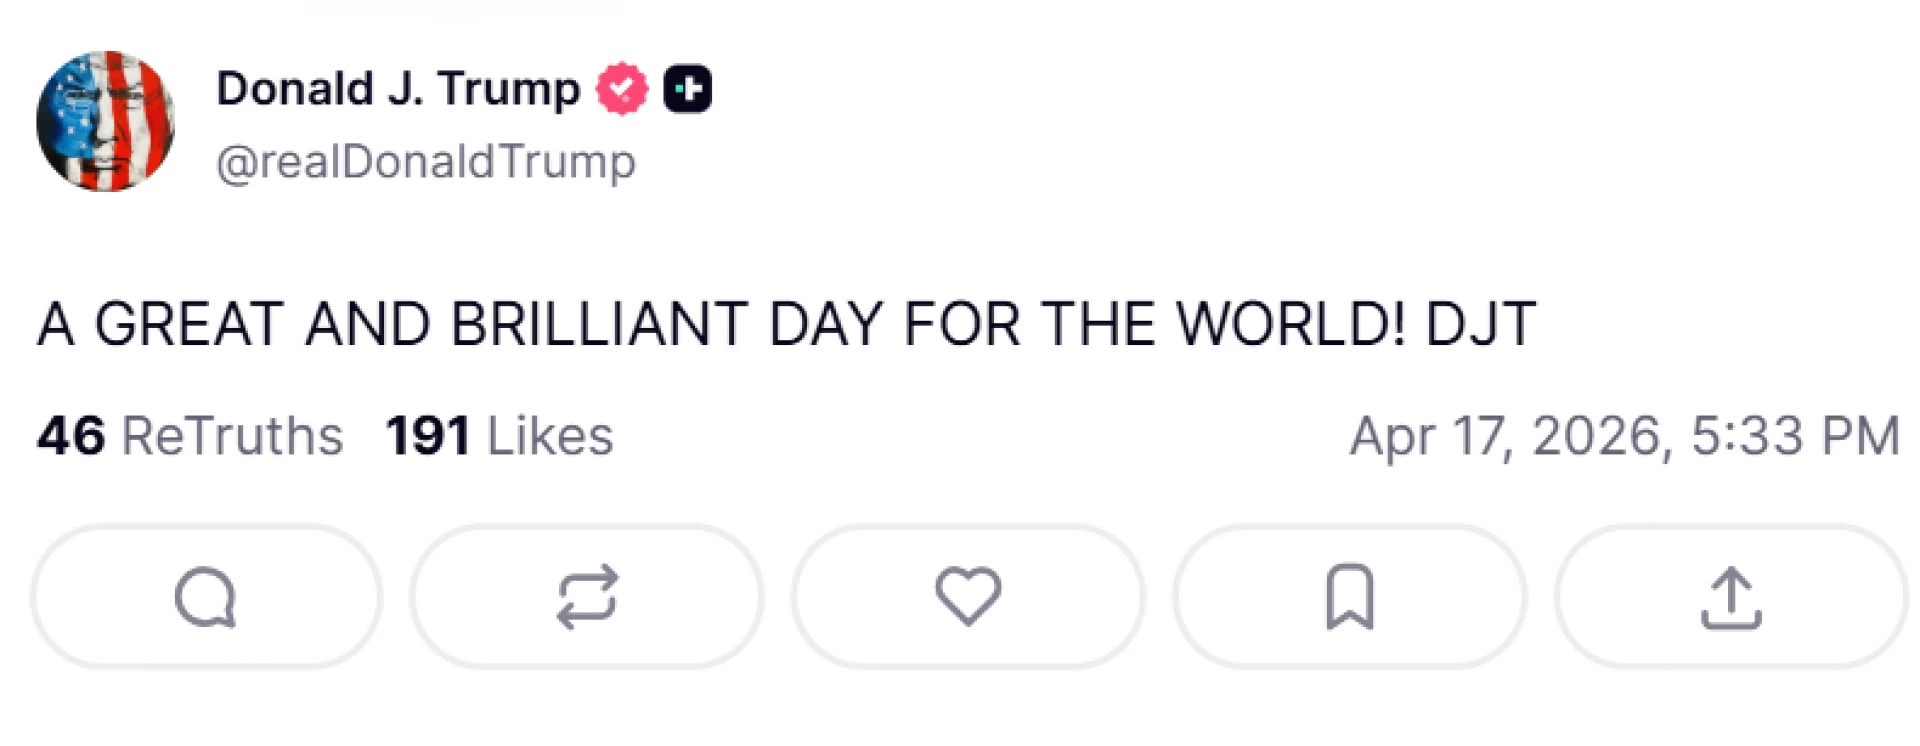The image size is (1920, 746).
Task: Click the word 'Trump' in the display name
Action: [x=508, y=89]
